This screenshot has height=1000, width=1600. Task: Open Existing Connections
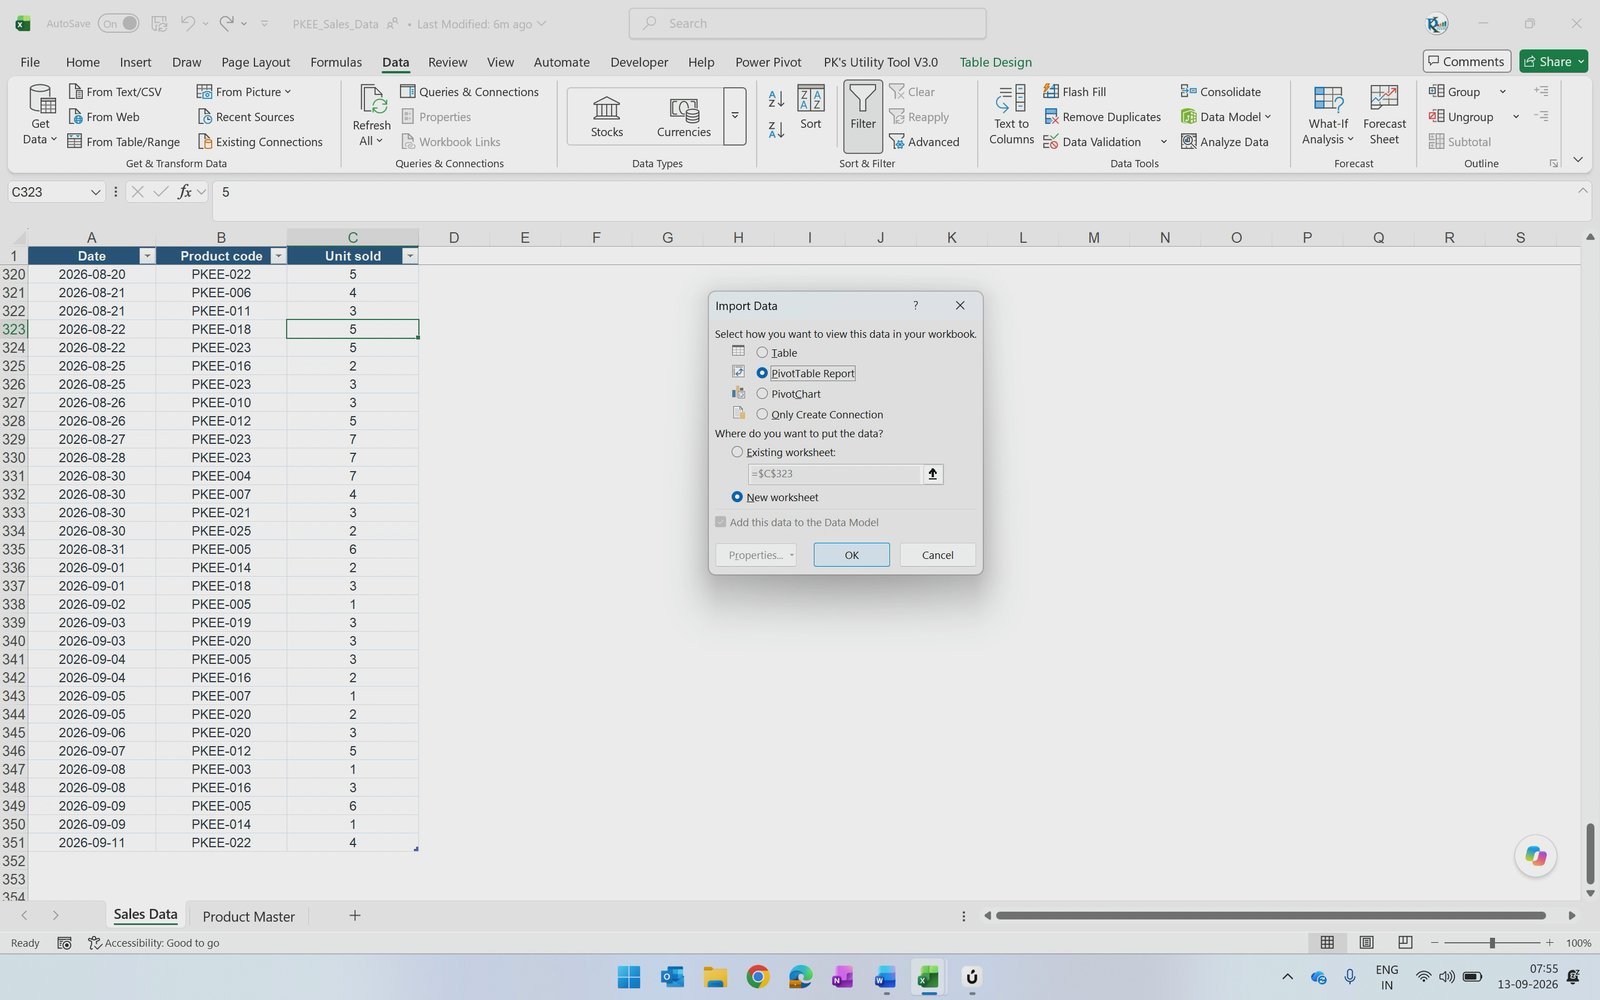(260, 141)
